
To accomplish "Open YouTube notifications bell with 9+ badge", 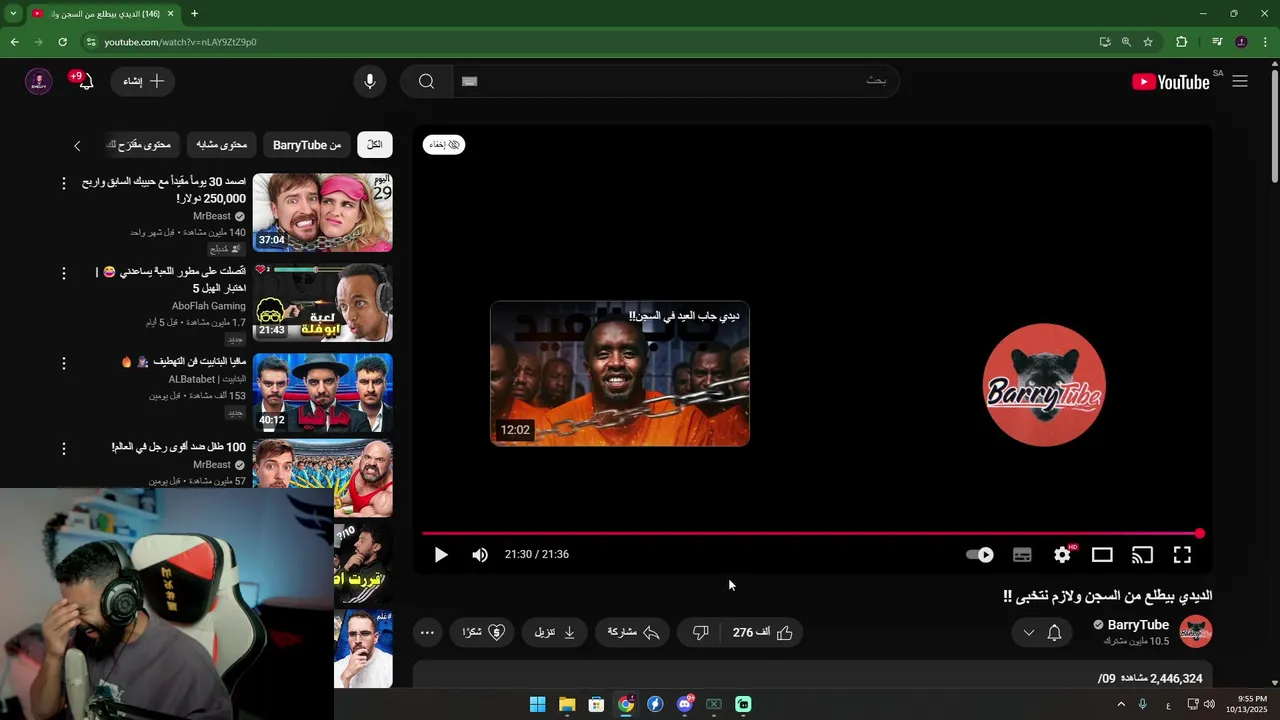I will [84, 81].
